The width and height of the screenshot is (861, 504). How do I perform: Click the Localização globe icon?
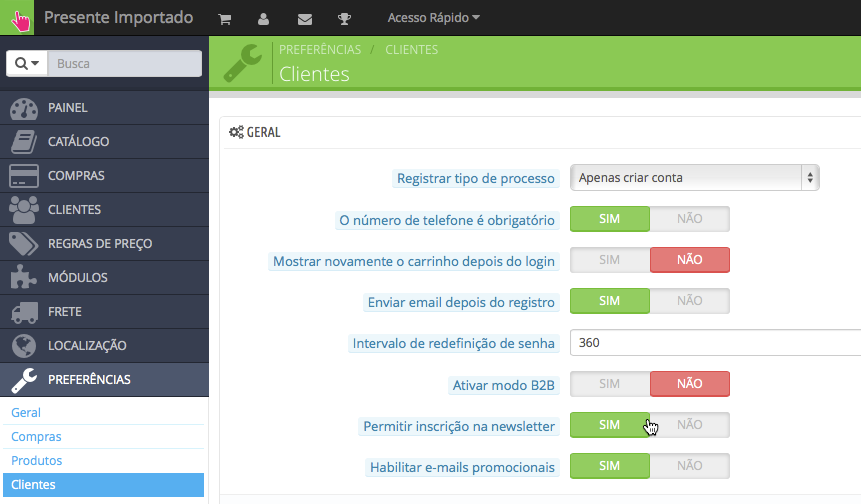pos(24,346)
